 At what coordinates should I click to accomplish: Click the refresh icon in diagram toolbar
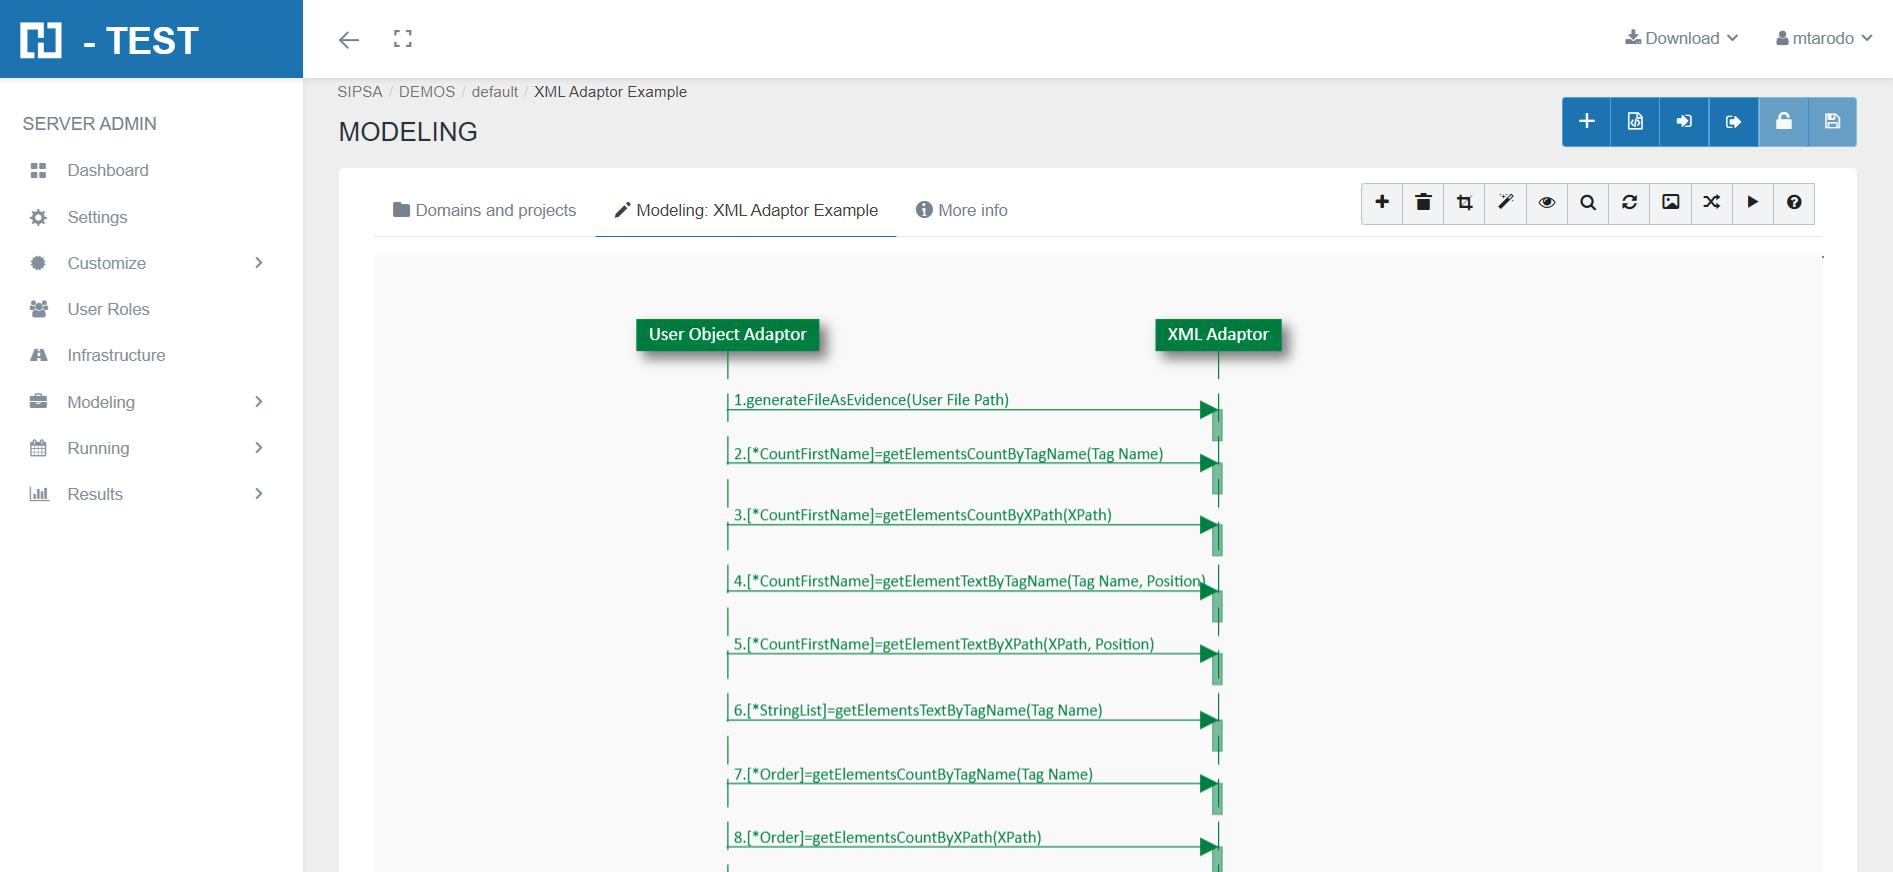(x=1629, y=203)
